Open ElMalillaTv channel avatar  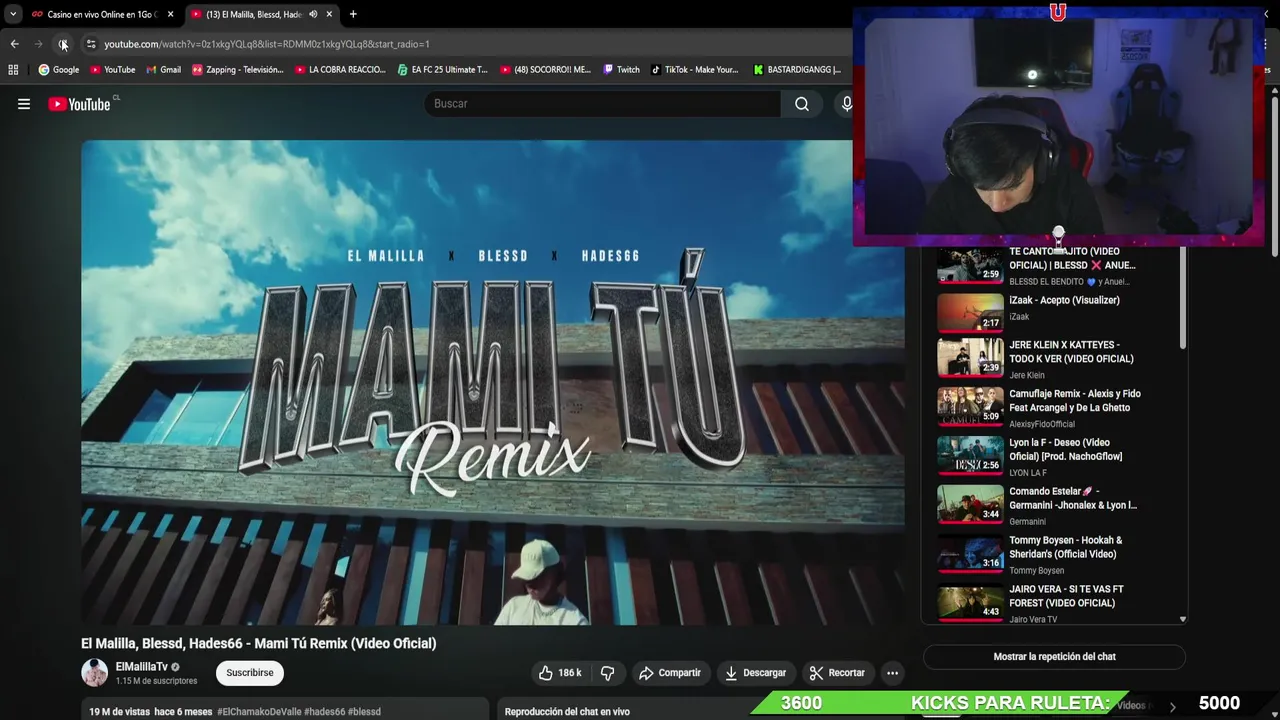[94, 673]
